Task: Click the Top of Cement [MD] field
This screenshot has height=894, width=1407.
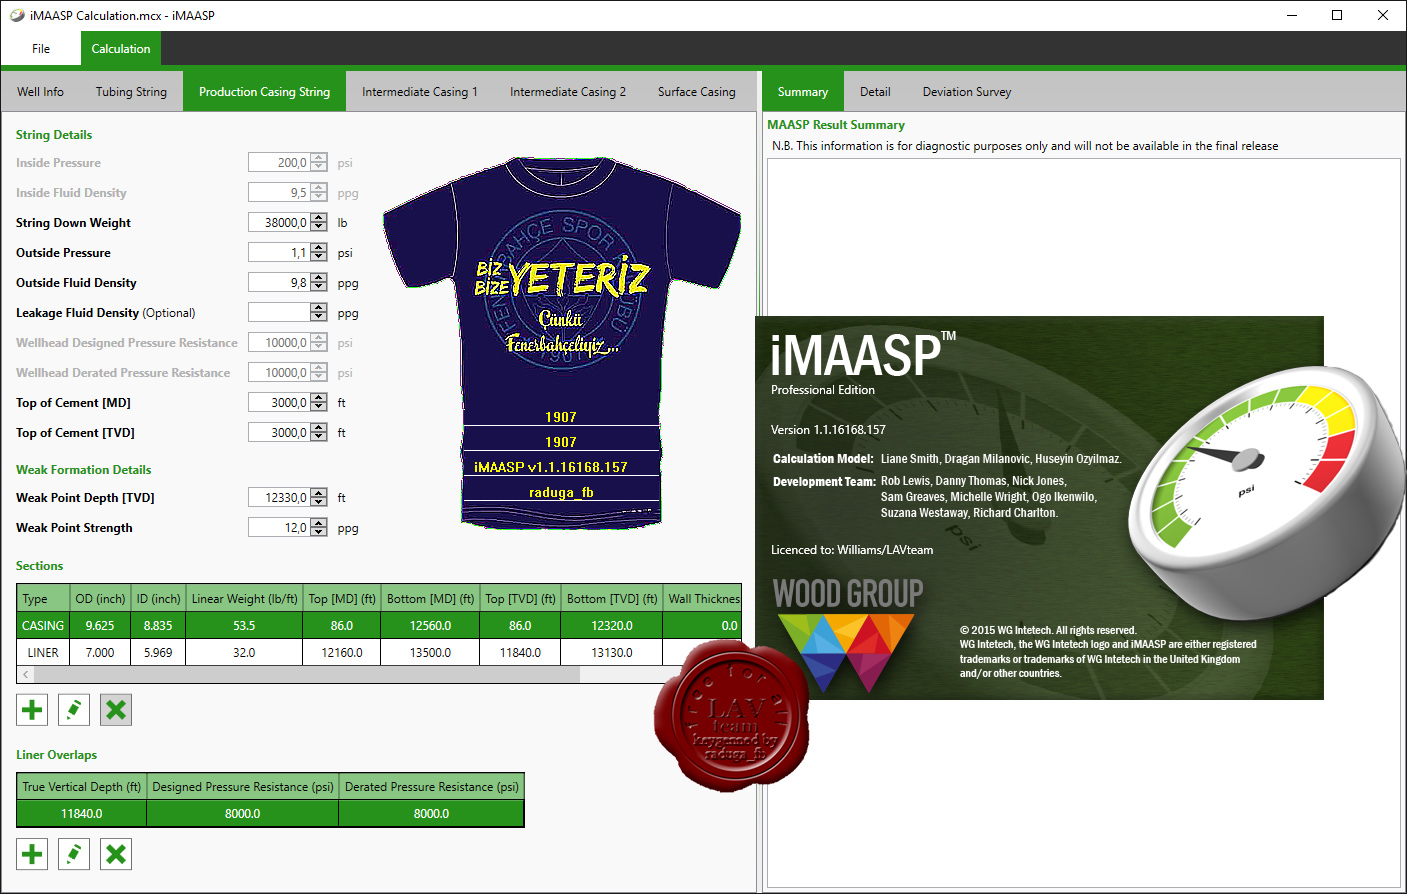Action: click(x=279, y=403)
